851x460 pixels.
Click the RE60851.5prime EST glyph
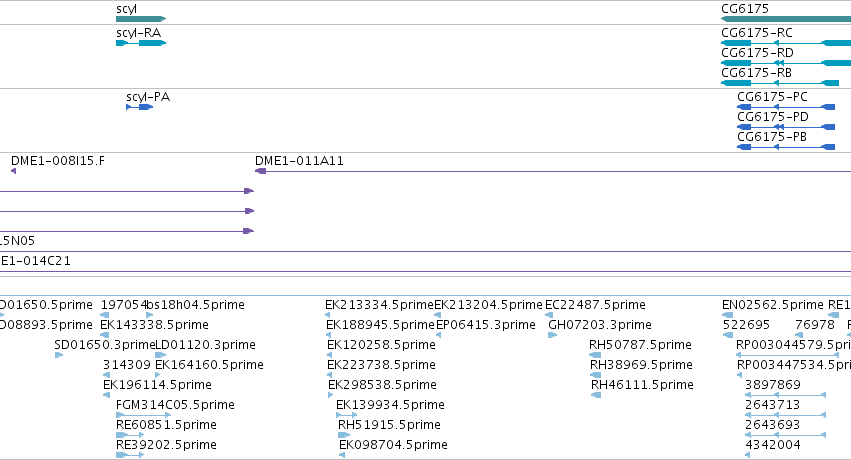point(130,435)
